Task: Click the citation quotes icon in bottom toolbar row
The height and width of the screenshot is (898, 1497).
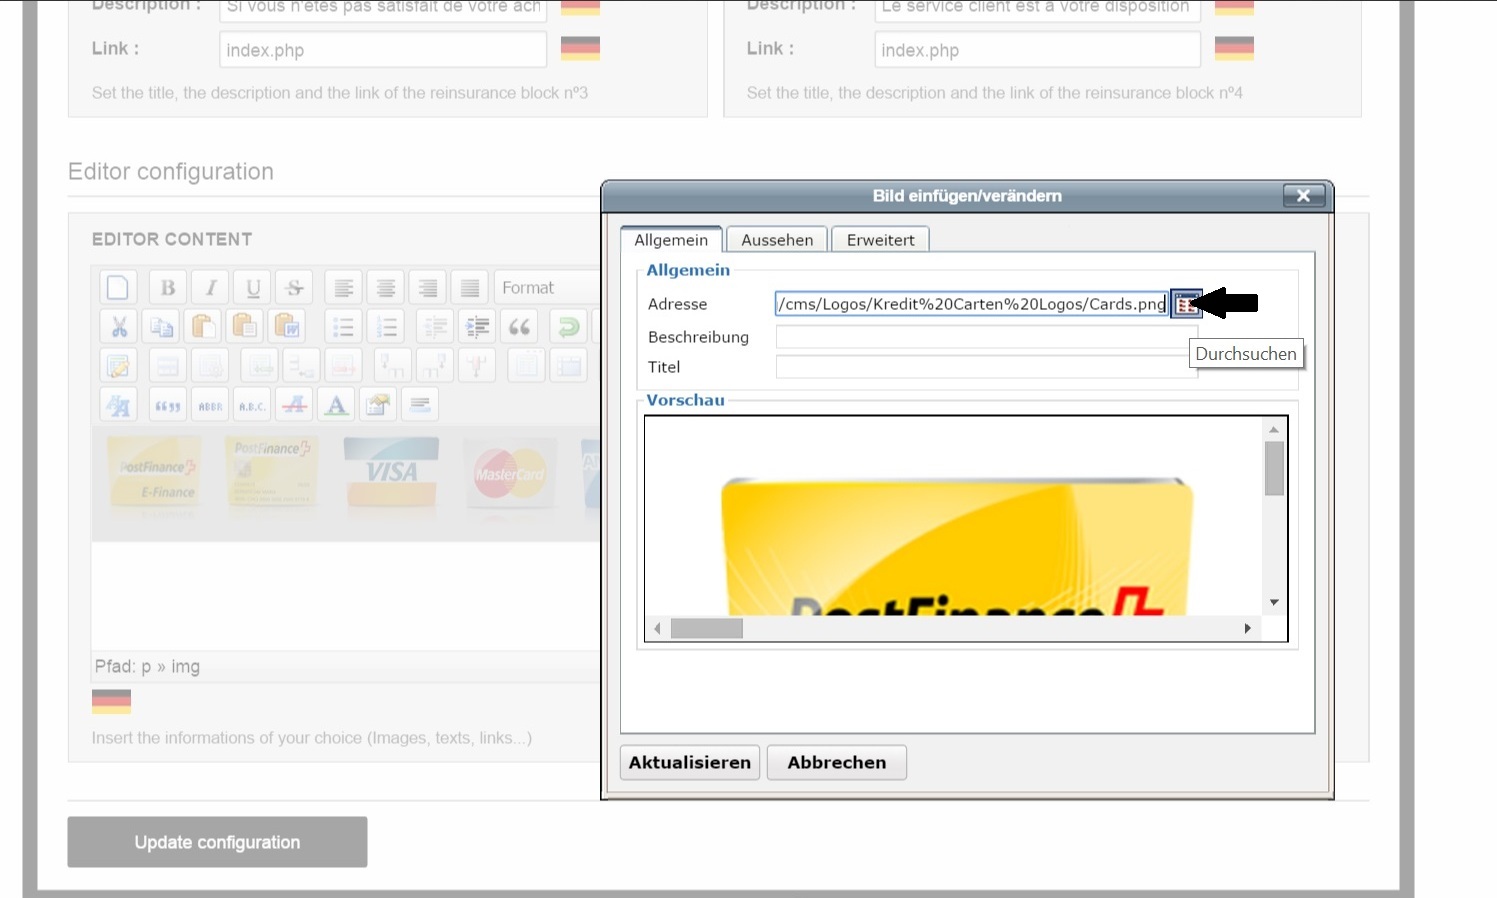Action: (168, 405)
